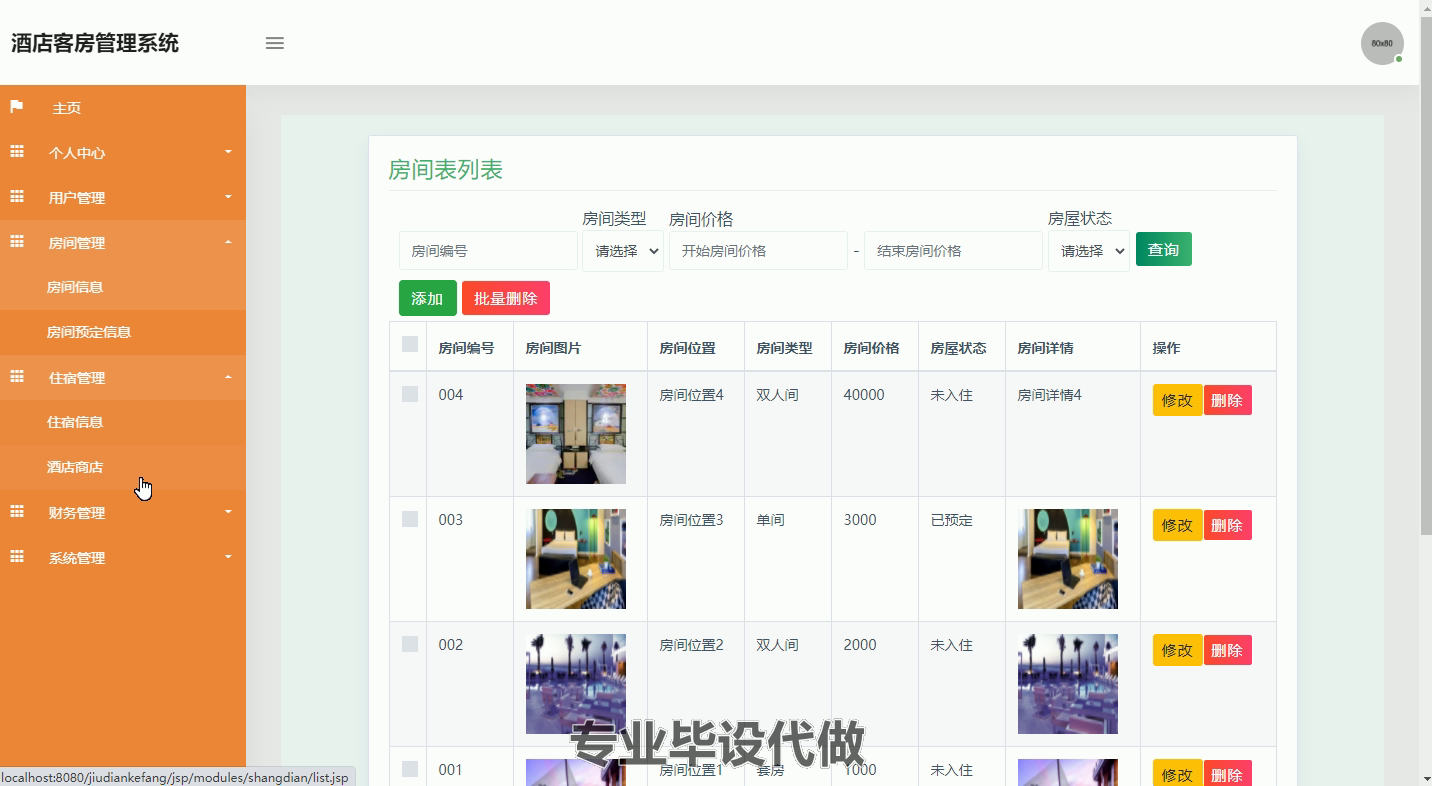Focus the 结束房间价格 input field
Viewport: 1432px width, 786px height.
coord(953,251)
